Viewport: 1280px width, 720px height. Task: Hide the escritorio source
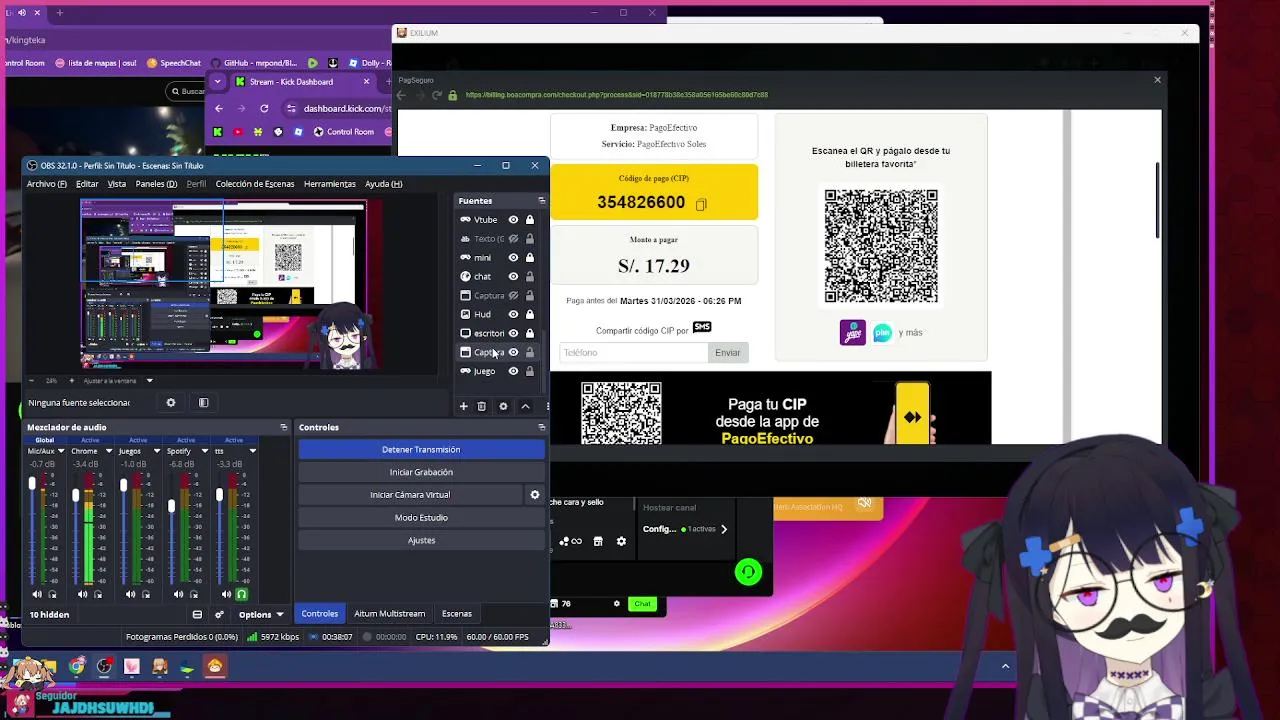(x=513, y=333)
